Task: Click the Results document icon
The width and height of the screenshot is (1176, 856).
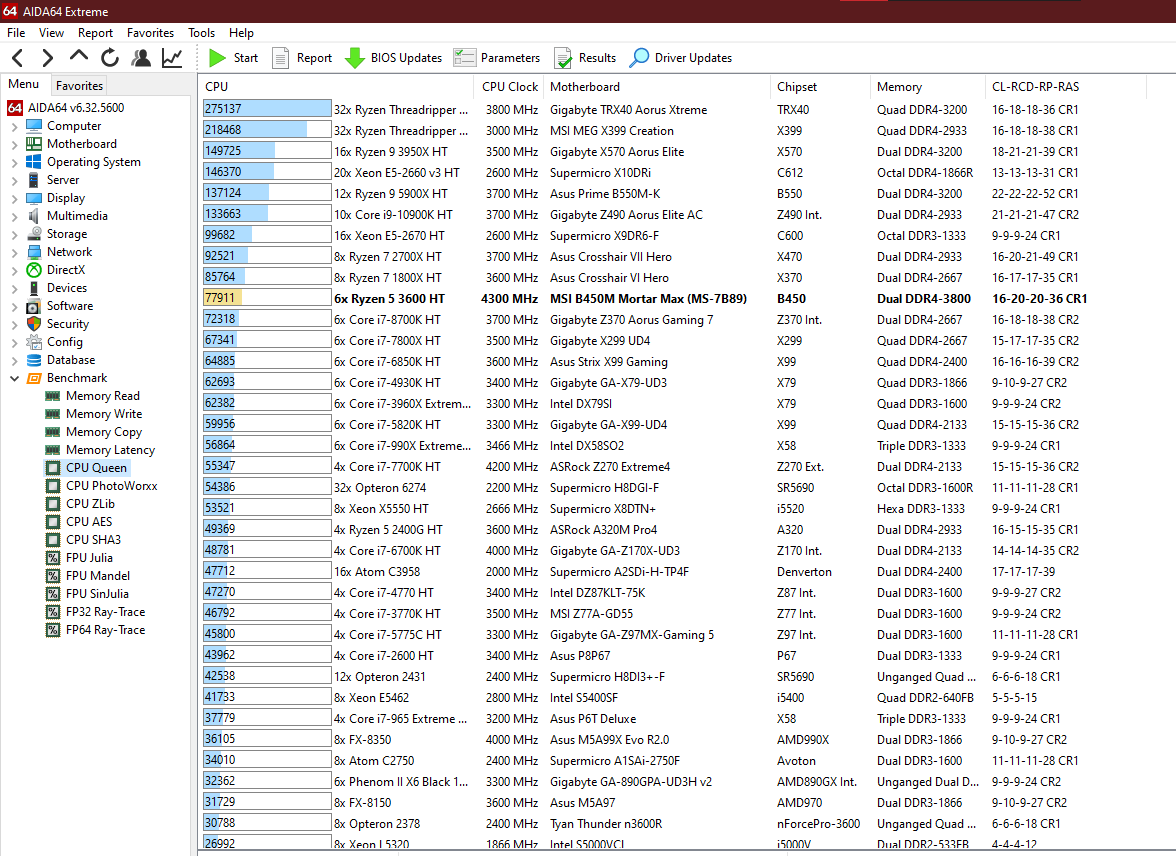Action: click(563, 58)
